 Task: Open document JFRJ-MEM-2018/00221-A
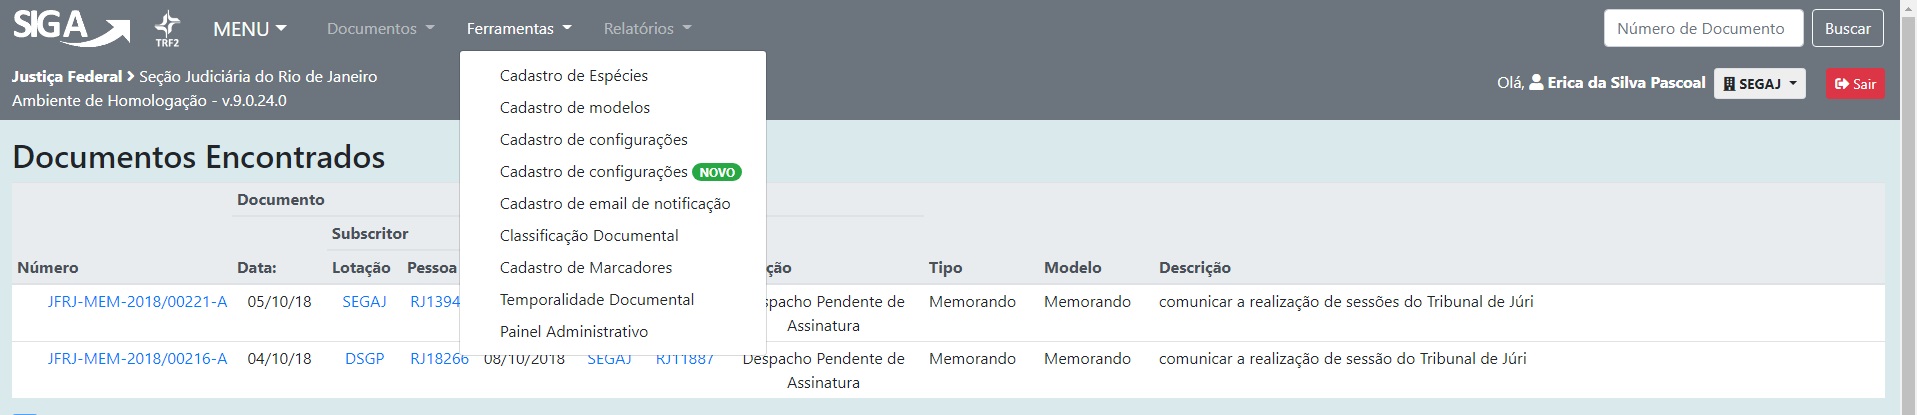click(x=137, y=302)
